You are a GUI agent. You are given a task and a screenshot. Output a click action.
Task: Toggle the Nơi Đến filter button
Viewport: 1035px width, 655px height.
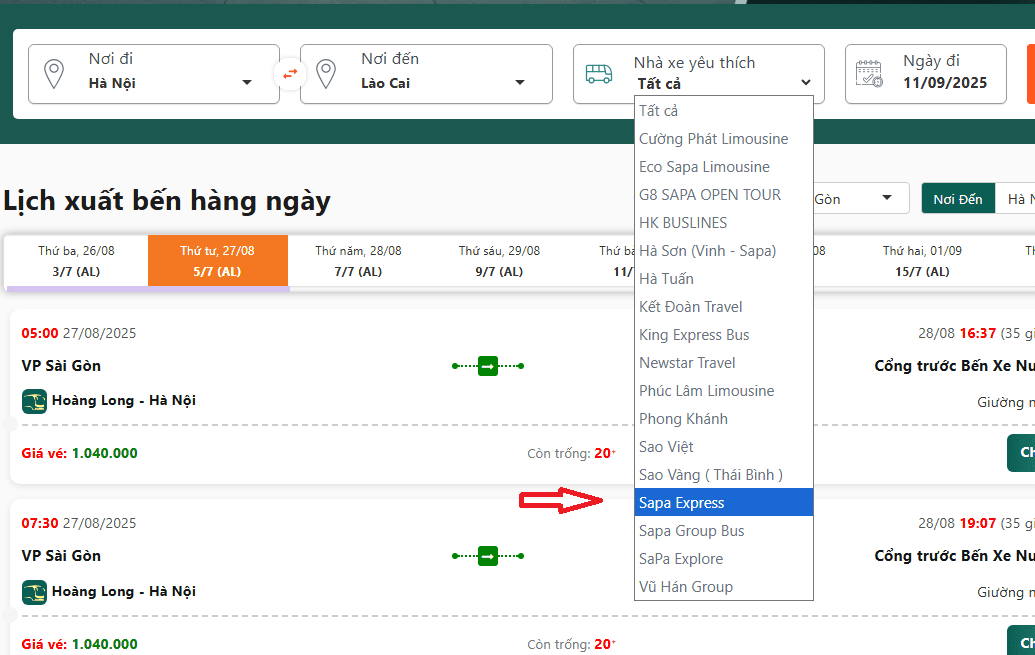click(x=957, y=199)
